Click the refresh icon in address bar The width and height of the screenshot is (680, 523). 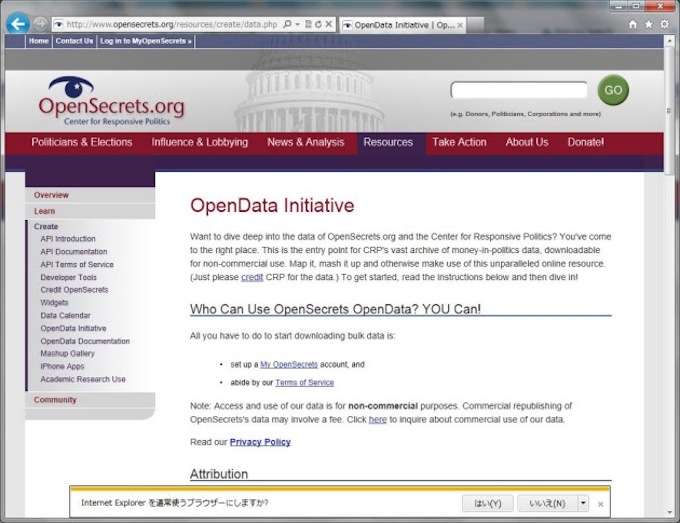317,23
